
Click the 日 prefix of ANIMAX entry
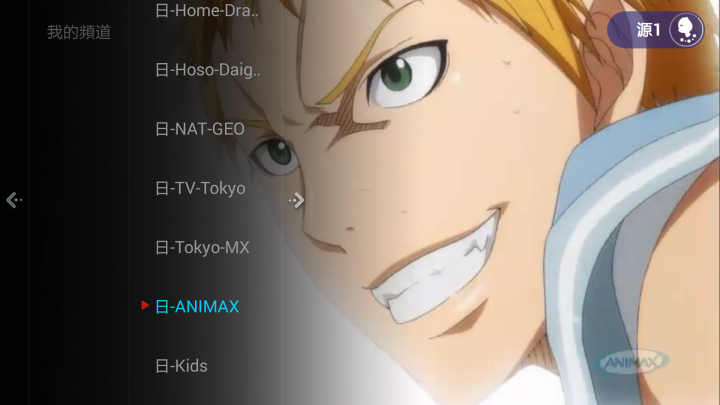tap(162, 307)
